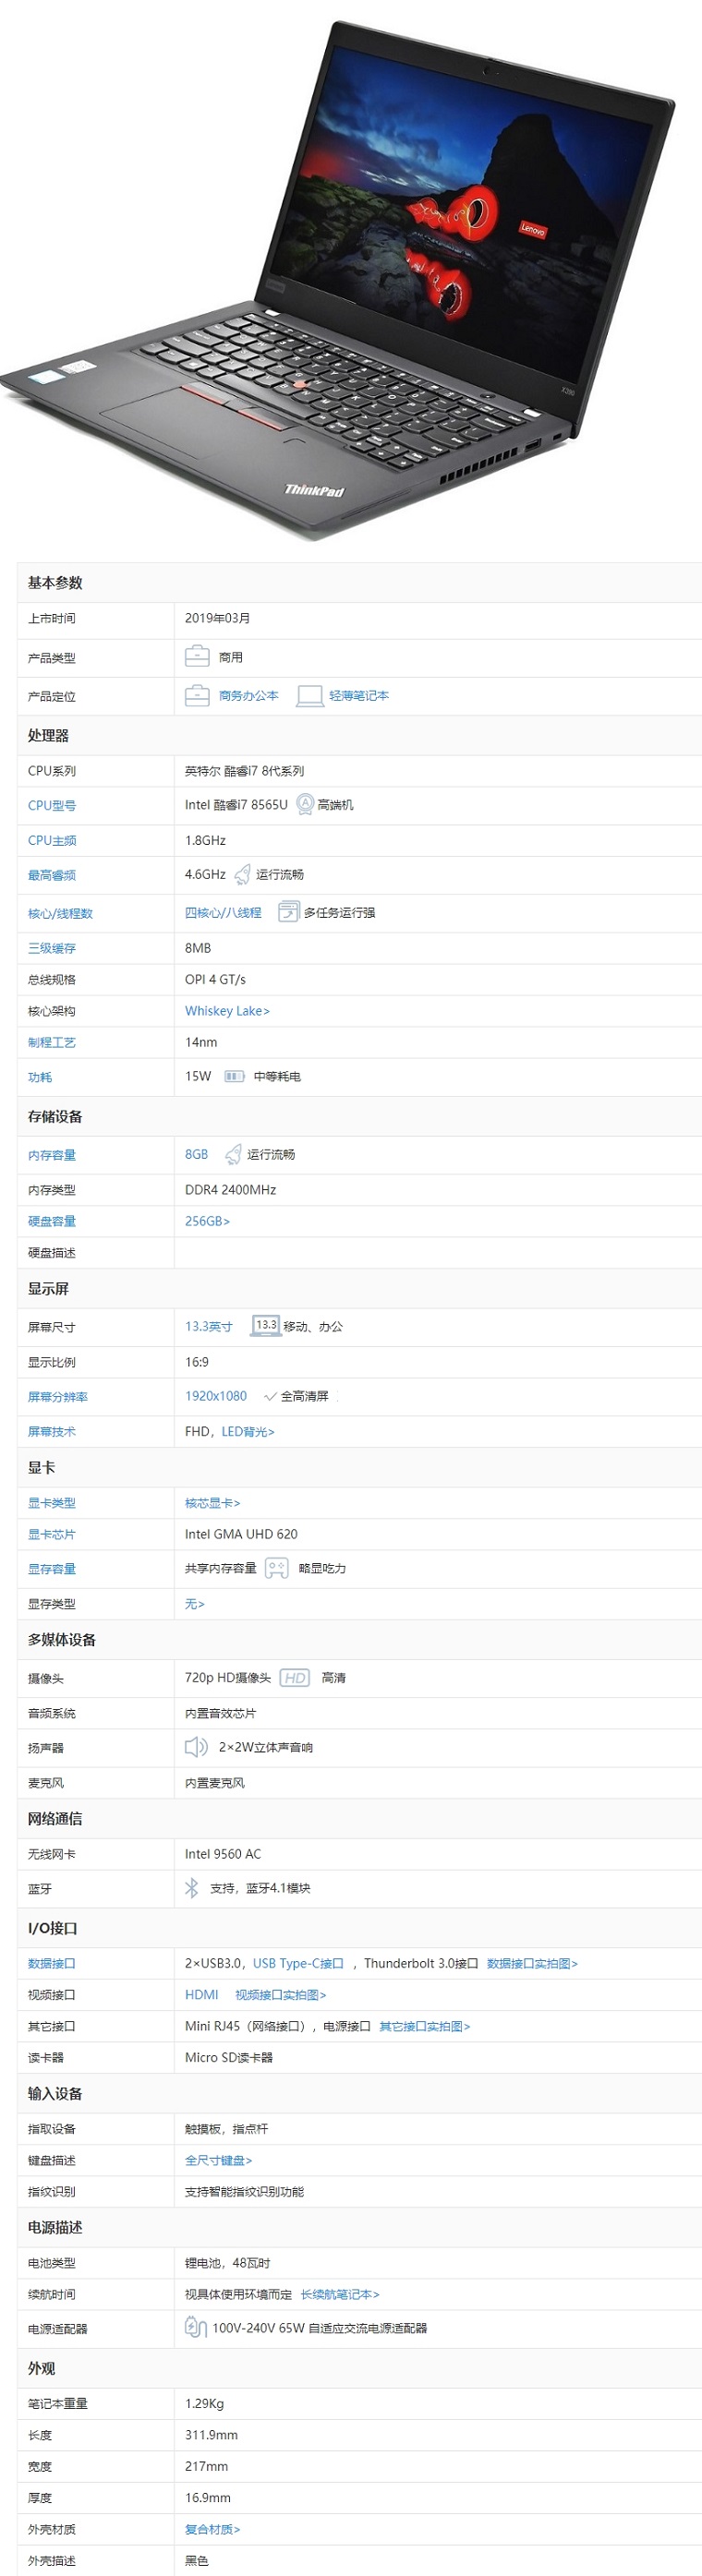Click the power adapter icon
Image resolution: width=702 pixels, height=2576 pixels.
coord(195,2327)
